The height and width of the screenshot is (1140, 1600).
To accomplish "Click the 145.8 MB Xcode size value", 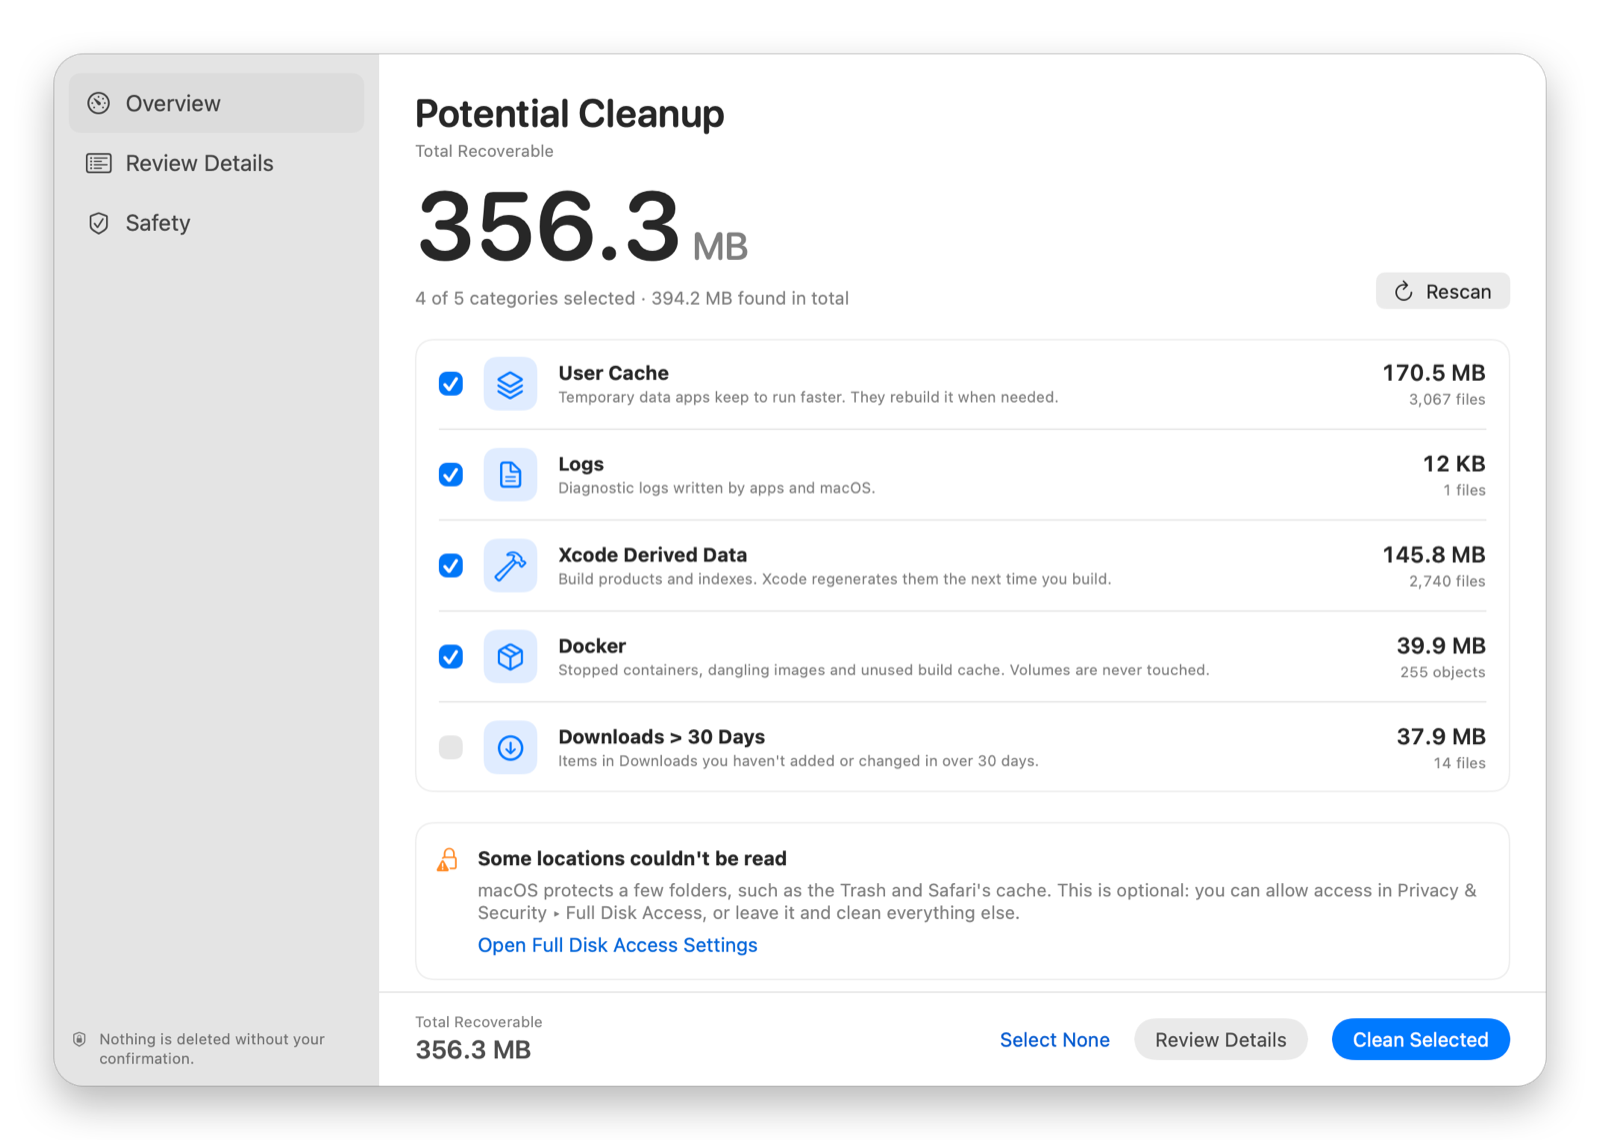I will point(1433,555).
